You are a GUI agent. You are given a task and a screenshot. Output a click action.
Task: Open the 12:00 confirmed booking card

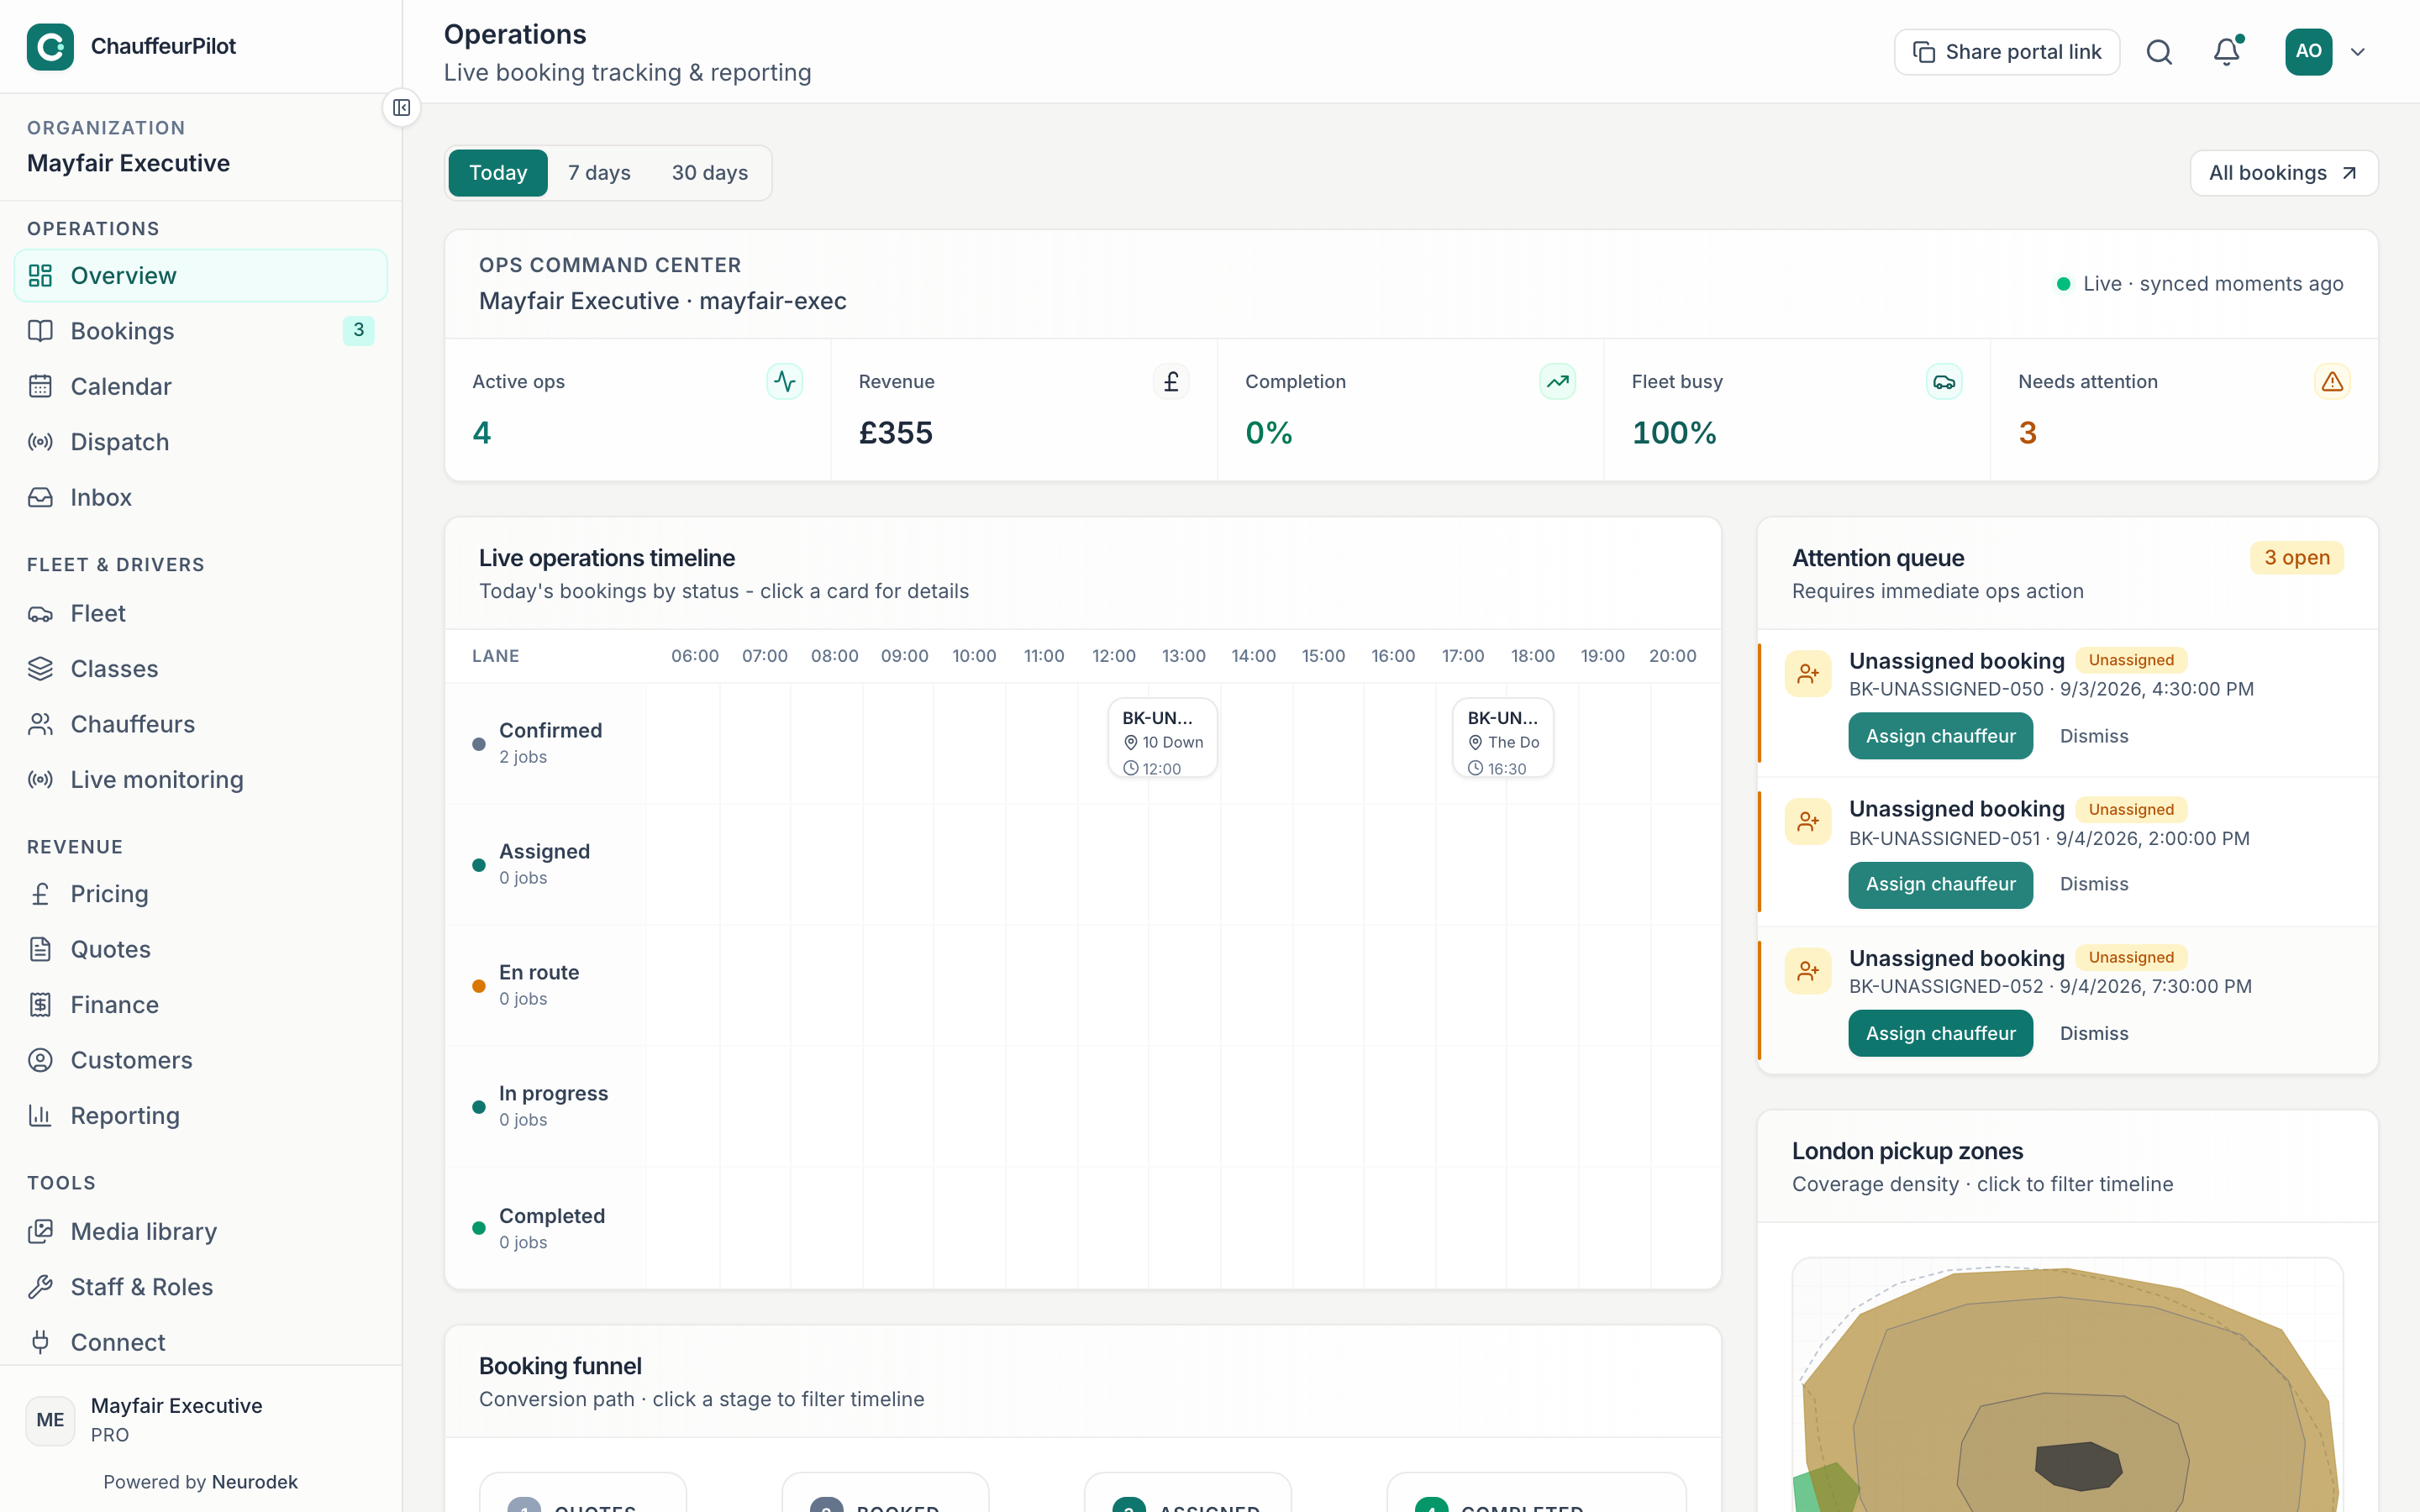(x=1162, y=738)
